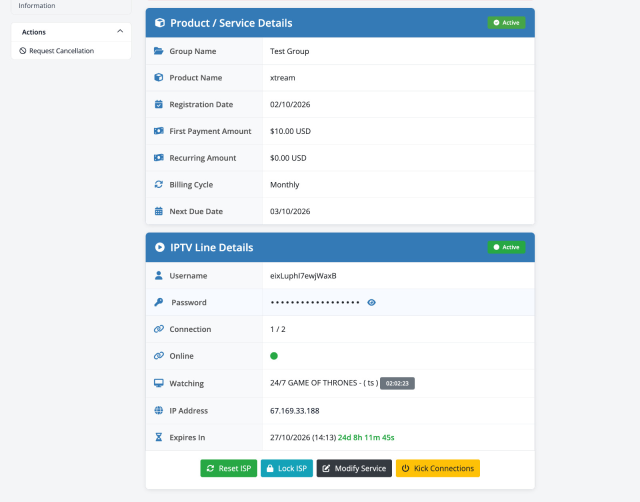Click the Registration Date calendar icon
The width and height of the screenshot is (640, 502).
click(159, 104)
